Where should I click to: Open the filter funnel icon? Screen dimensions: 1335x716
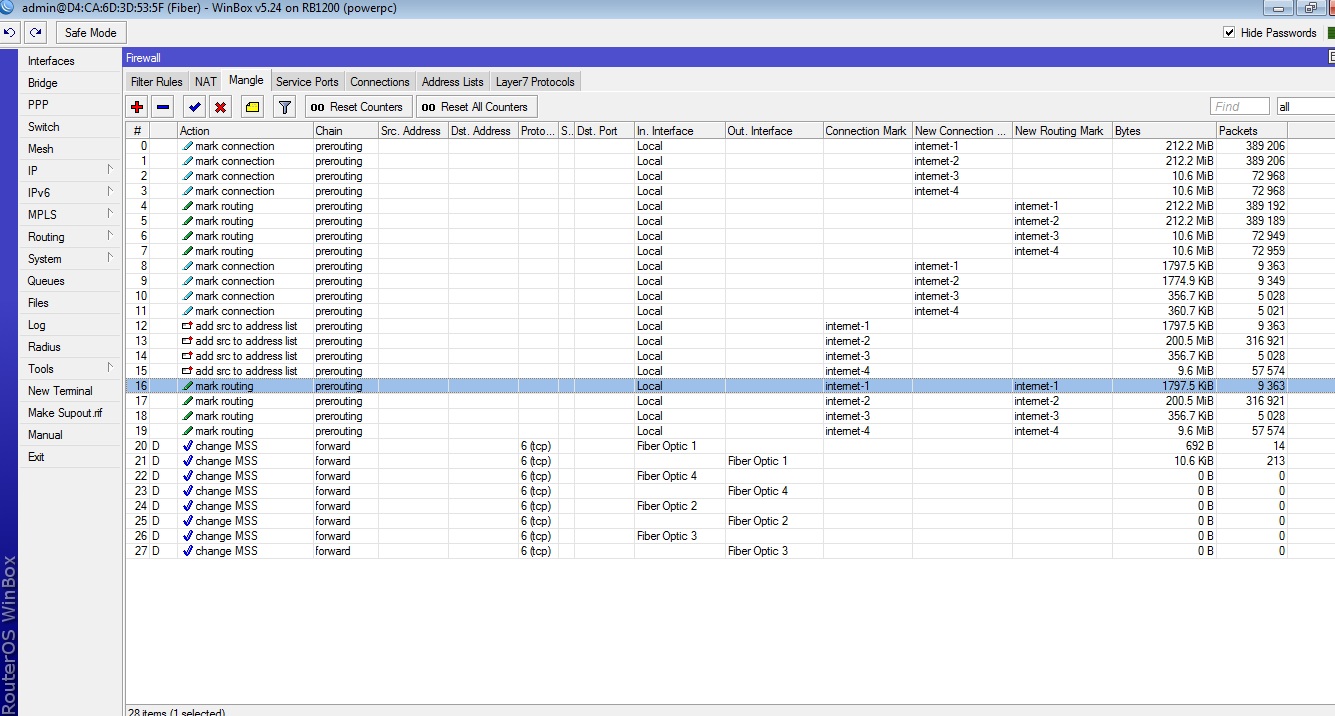pyautogui.click(x=285, y=107)
